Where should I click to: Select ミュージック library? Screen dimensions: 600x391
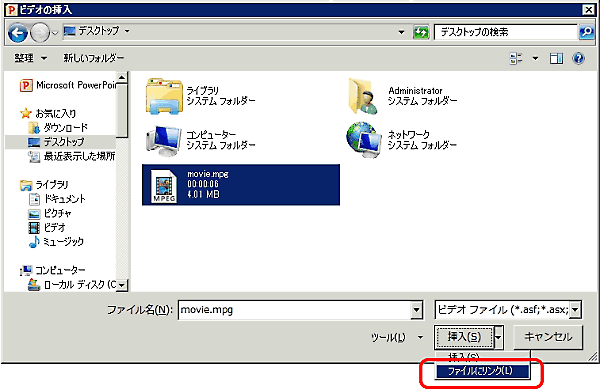click(56, 242)
